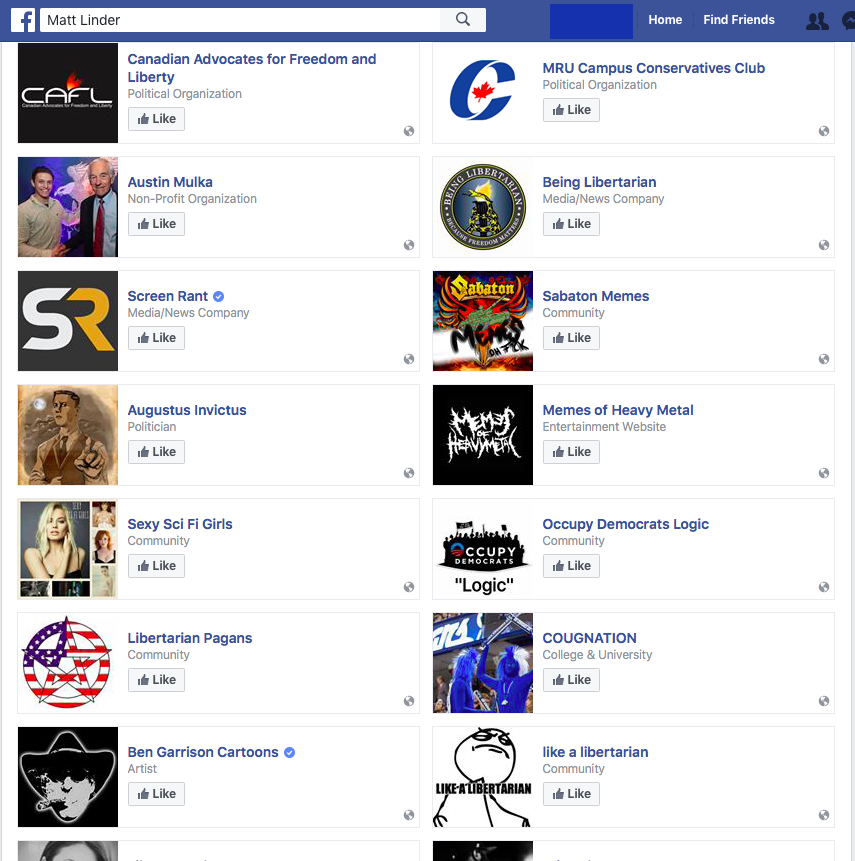Like the COUGNATION page
The image size is (855, 861).
(571, 680)
